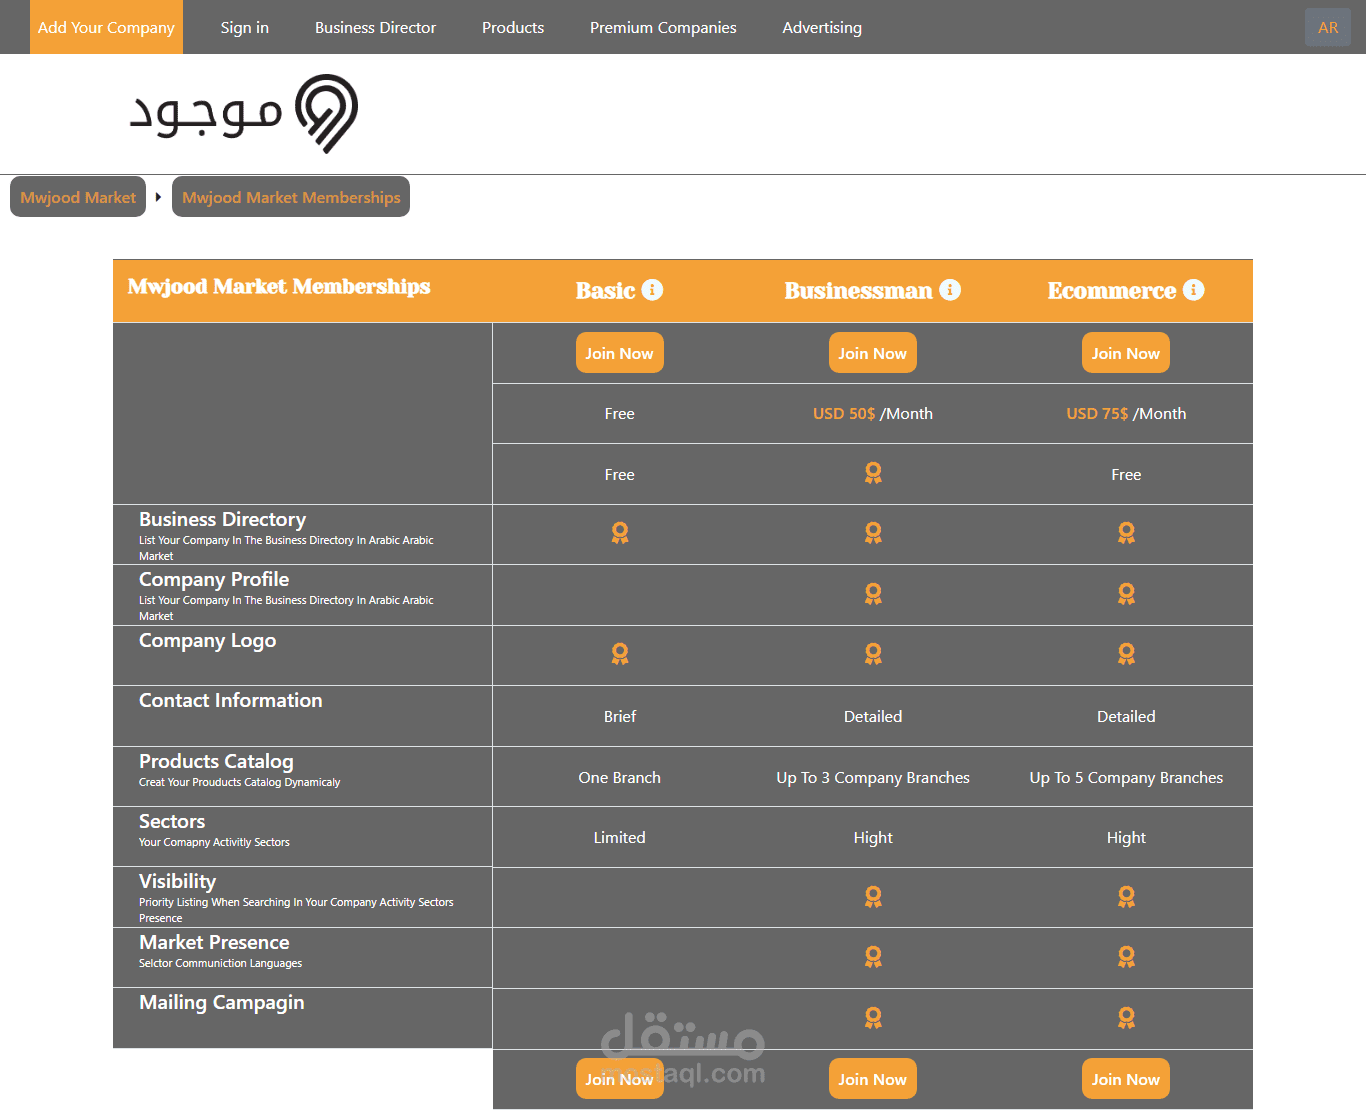Image resolution: width=1366 pixels, height=1110 pixels.
Task: Click bottom Join Now for Ecommerce plan
Action: coord(1126,1079)
